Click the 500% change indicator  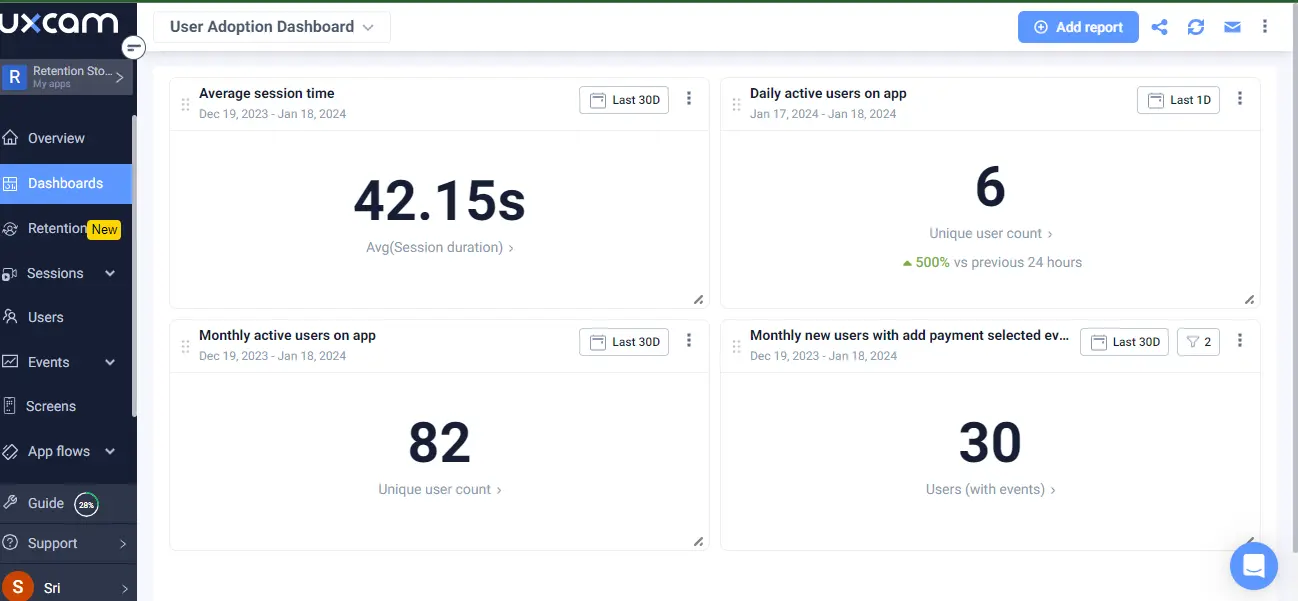click(925, 262)
